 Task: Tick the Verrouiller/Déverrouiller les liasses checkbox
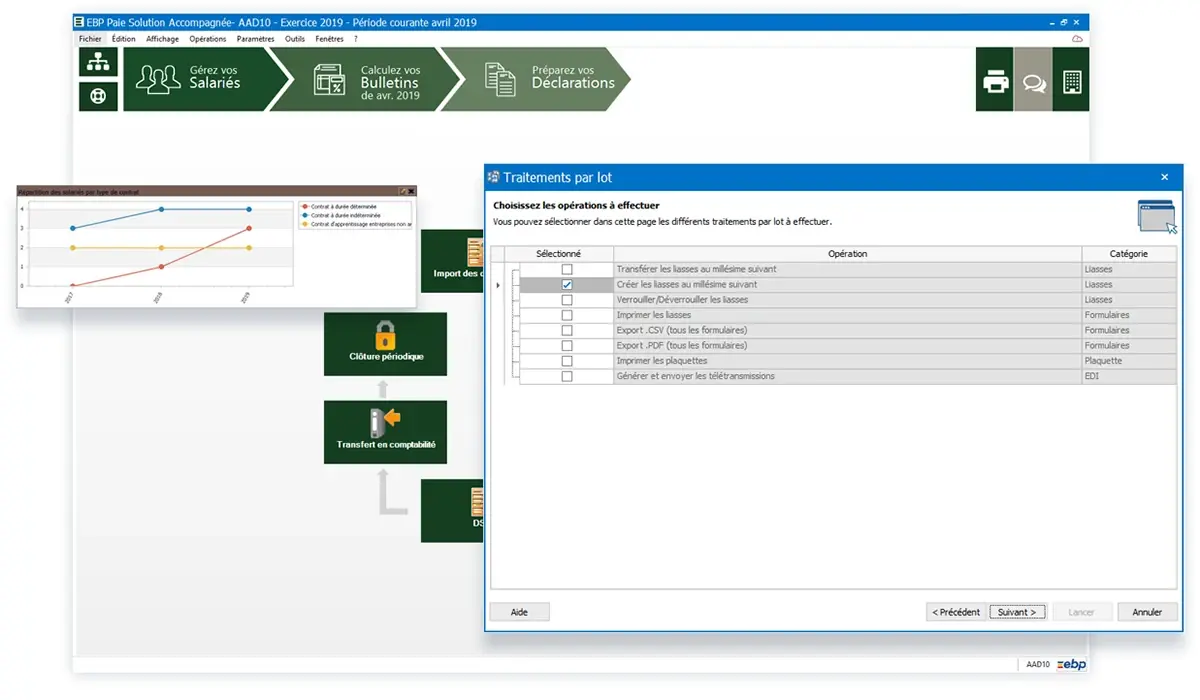coord(567,300)
